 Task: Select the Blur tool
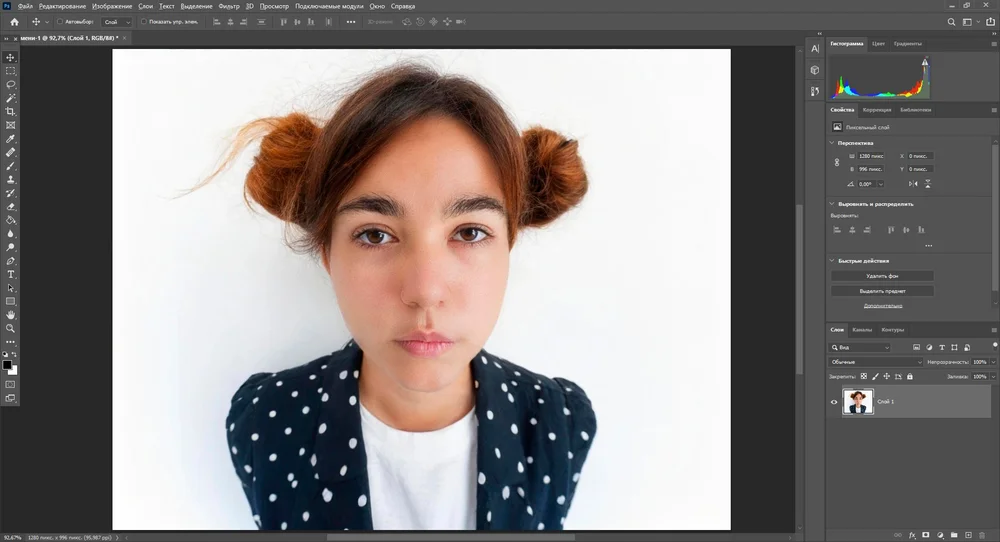click(10, 233)
